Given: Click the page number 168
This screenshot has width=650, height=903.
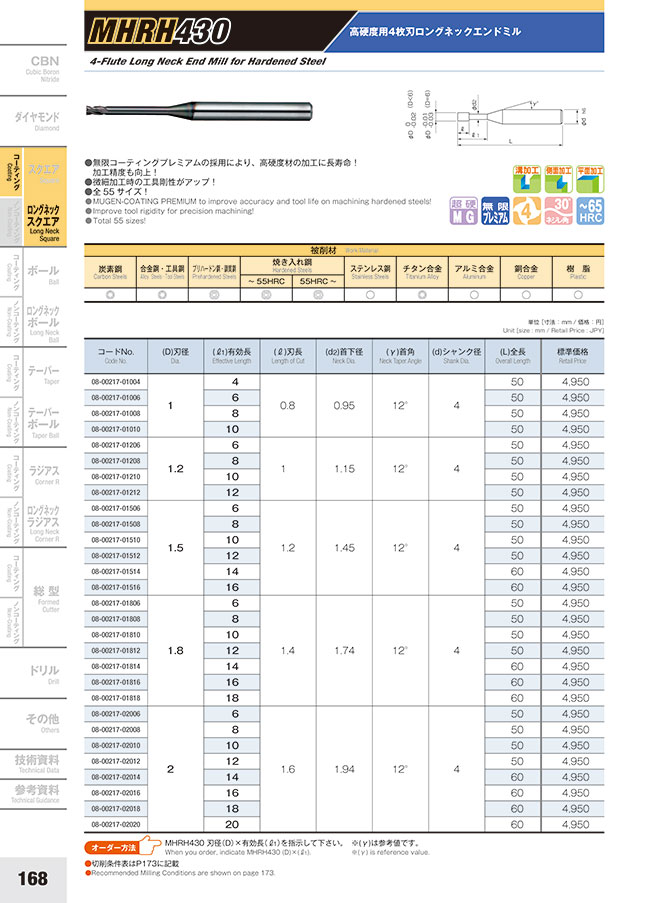Looking at the screenshot, I should tap(33, 878).
